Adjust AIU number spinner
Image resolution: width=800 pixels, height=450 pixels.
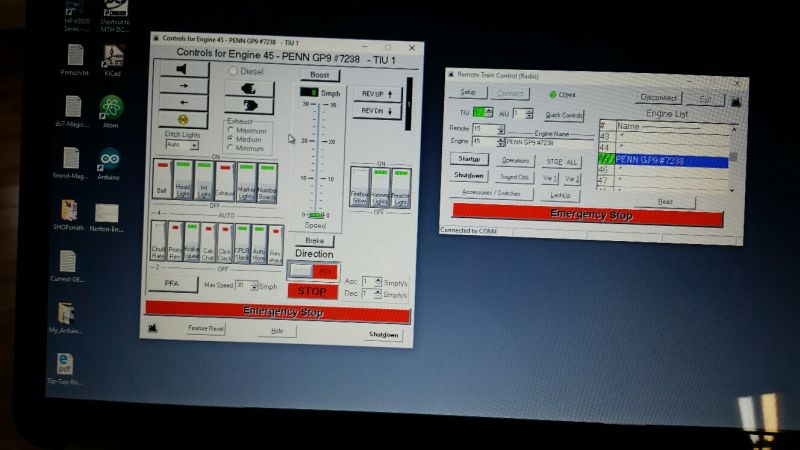point(529,113)
